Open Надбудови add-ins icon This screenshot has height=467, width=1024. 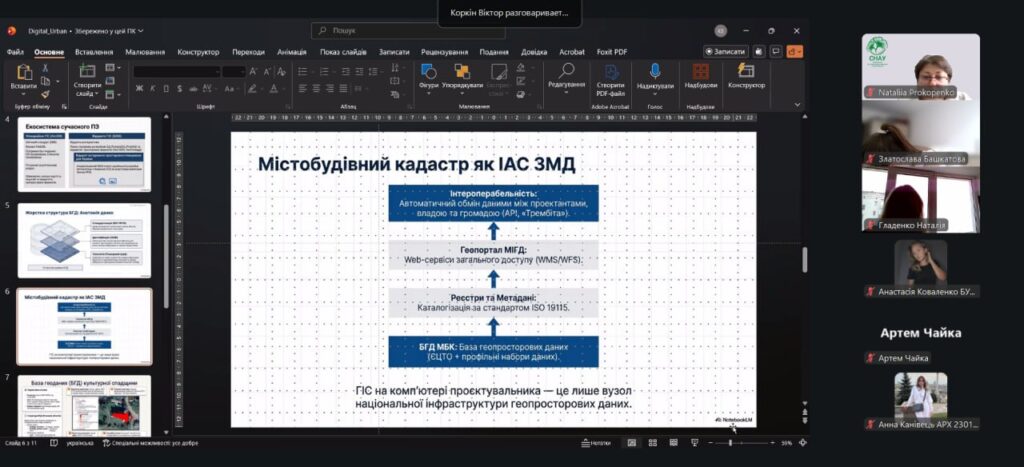click(701, 73)
